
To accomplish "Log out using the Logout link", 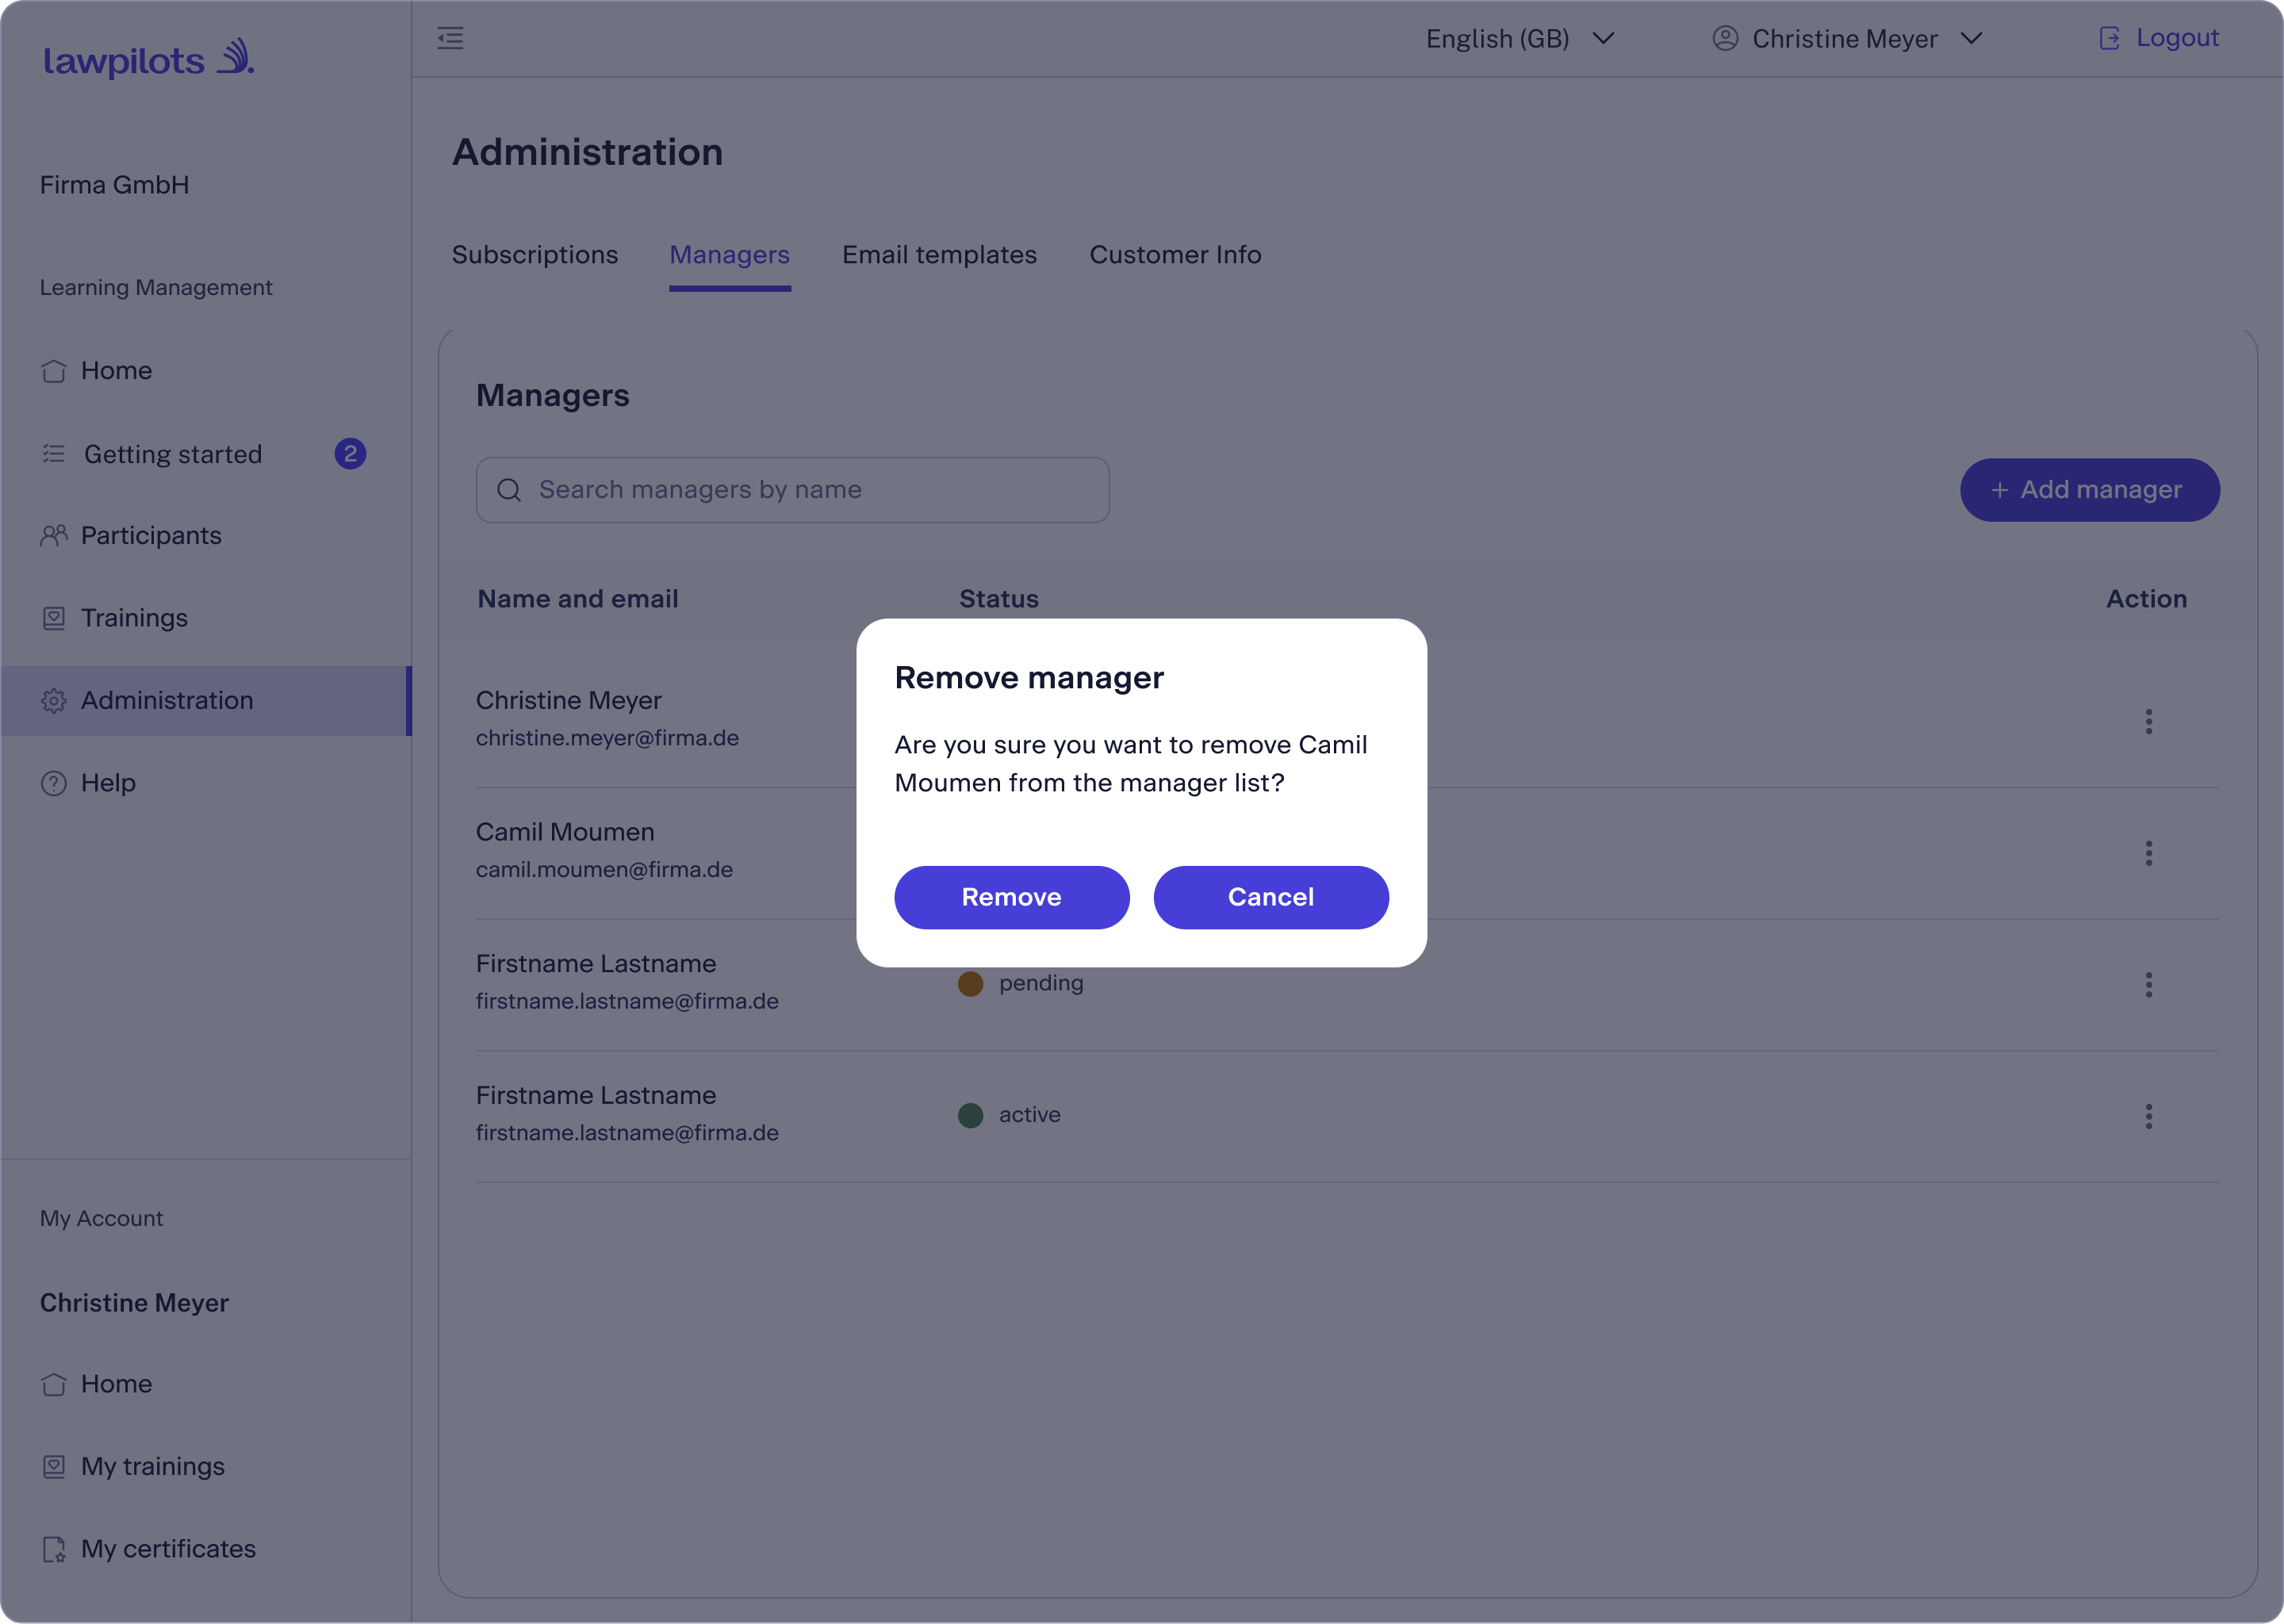I will coord(2159,38).
